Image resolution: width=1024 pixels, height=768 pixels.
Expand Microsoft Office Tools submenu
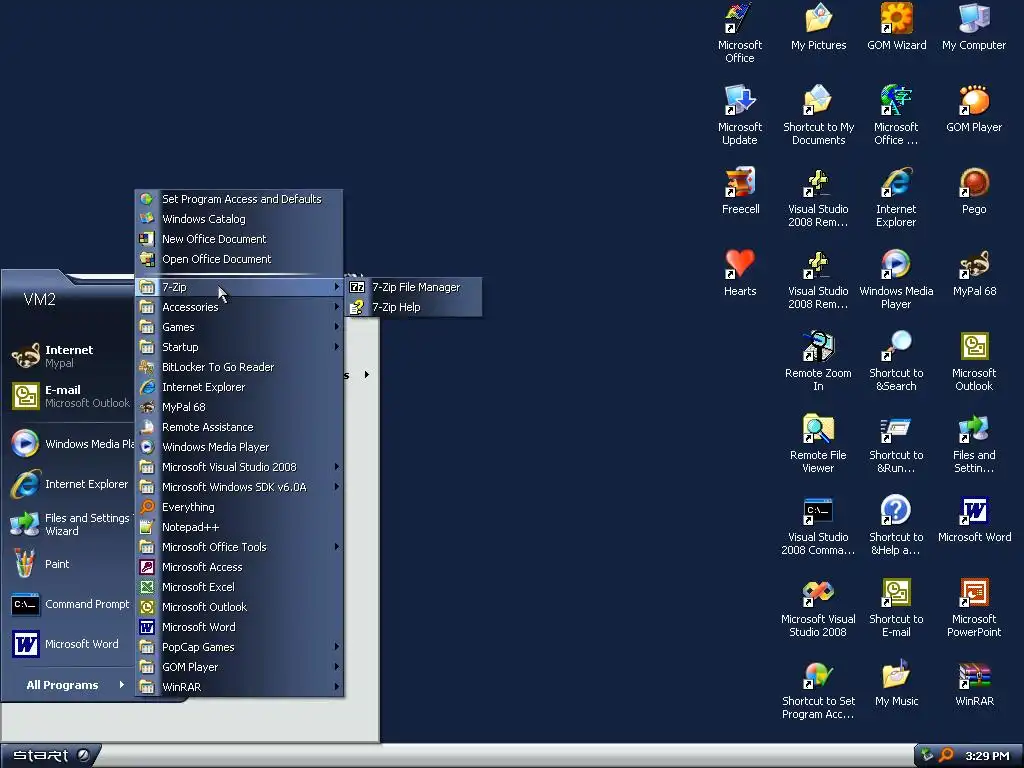point(239,547)
